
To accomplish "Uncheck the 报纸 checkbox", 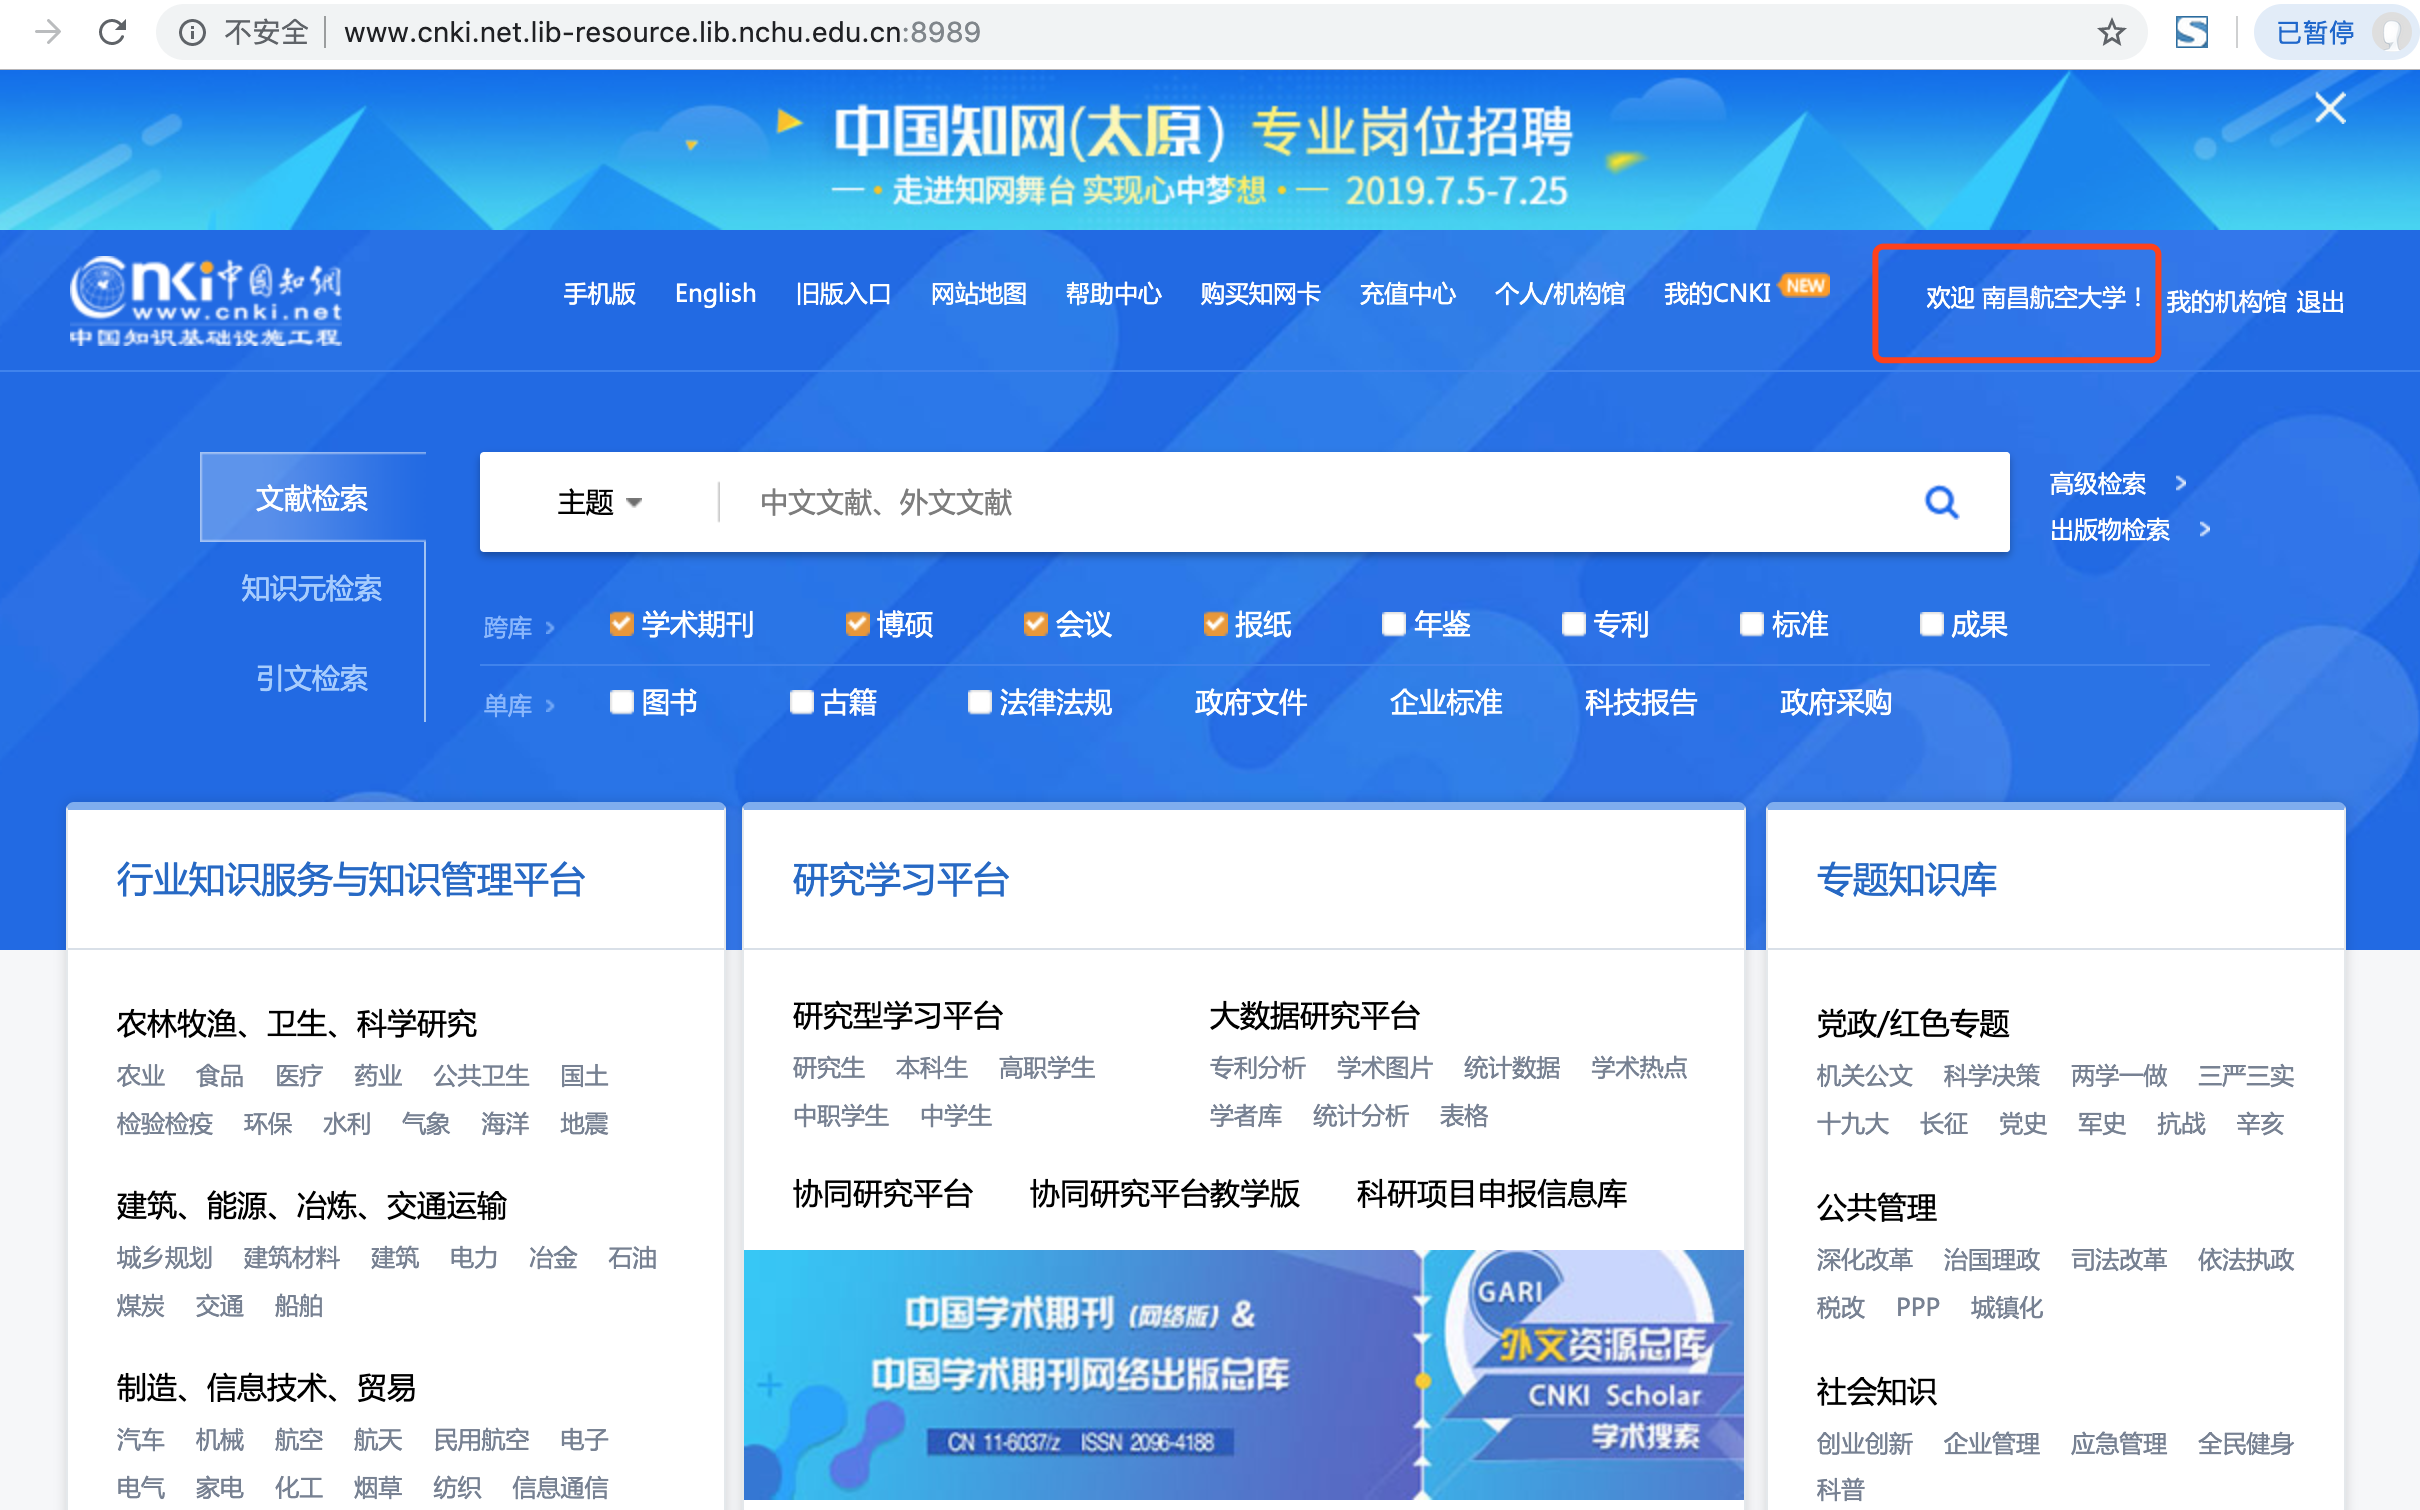I will (1214, 624).
